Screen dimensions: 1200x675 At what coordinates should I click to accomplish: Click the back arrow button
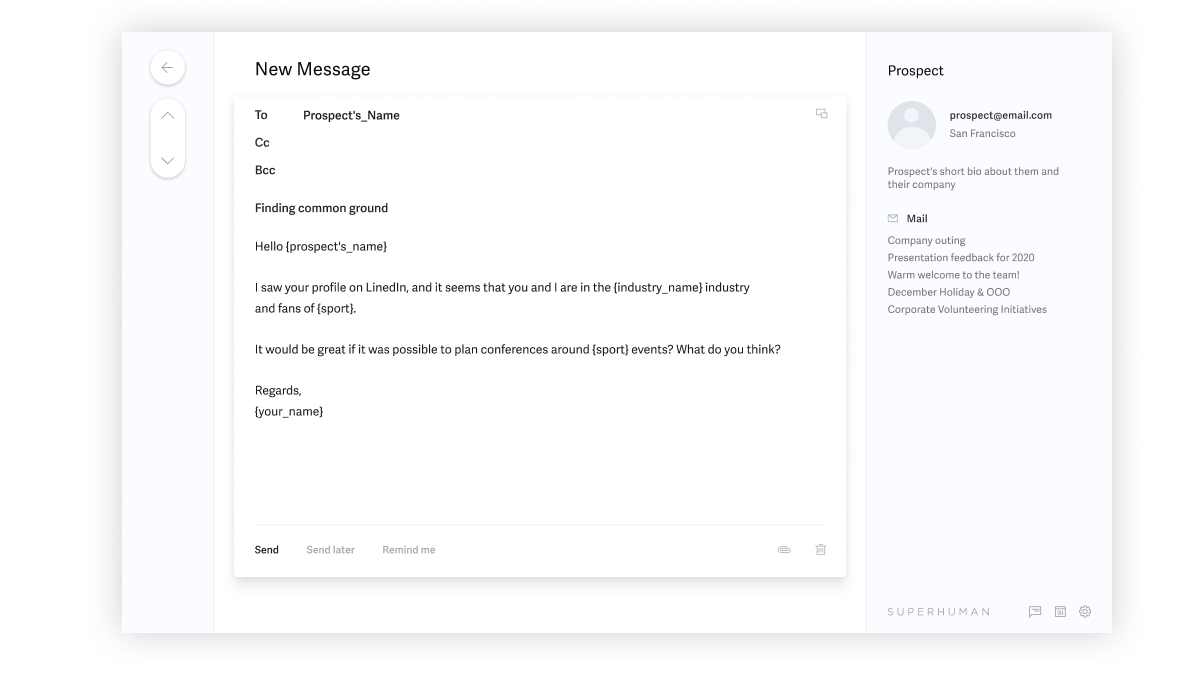(167, 67)
